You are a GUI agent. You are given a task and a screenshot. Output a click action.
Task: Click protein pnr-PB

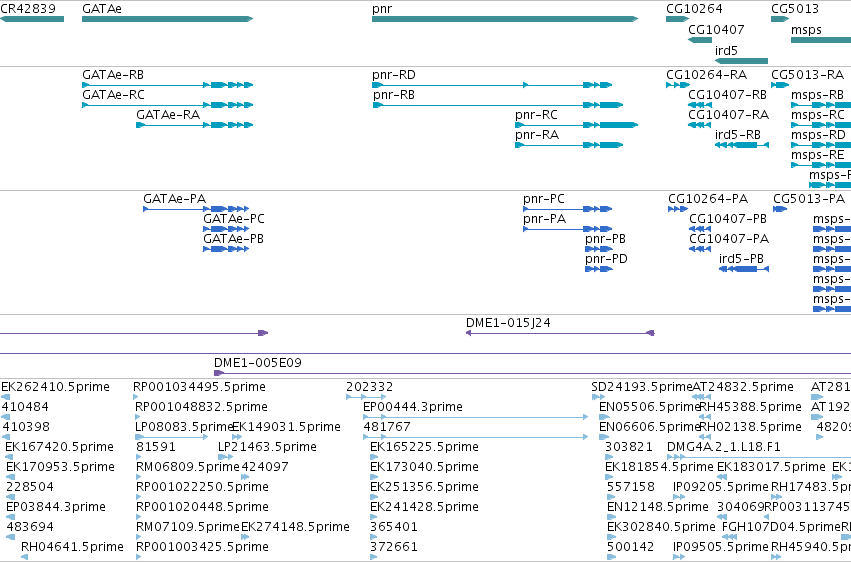599,249
